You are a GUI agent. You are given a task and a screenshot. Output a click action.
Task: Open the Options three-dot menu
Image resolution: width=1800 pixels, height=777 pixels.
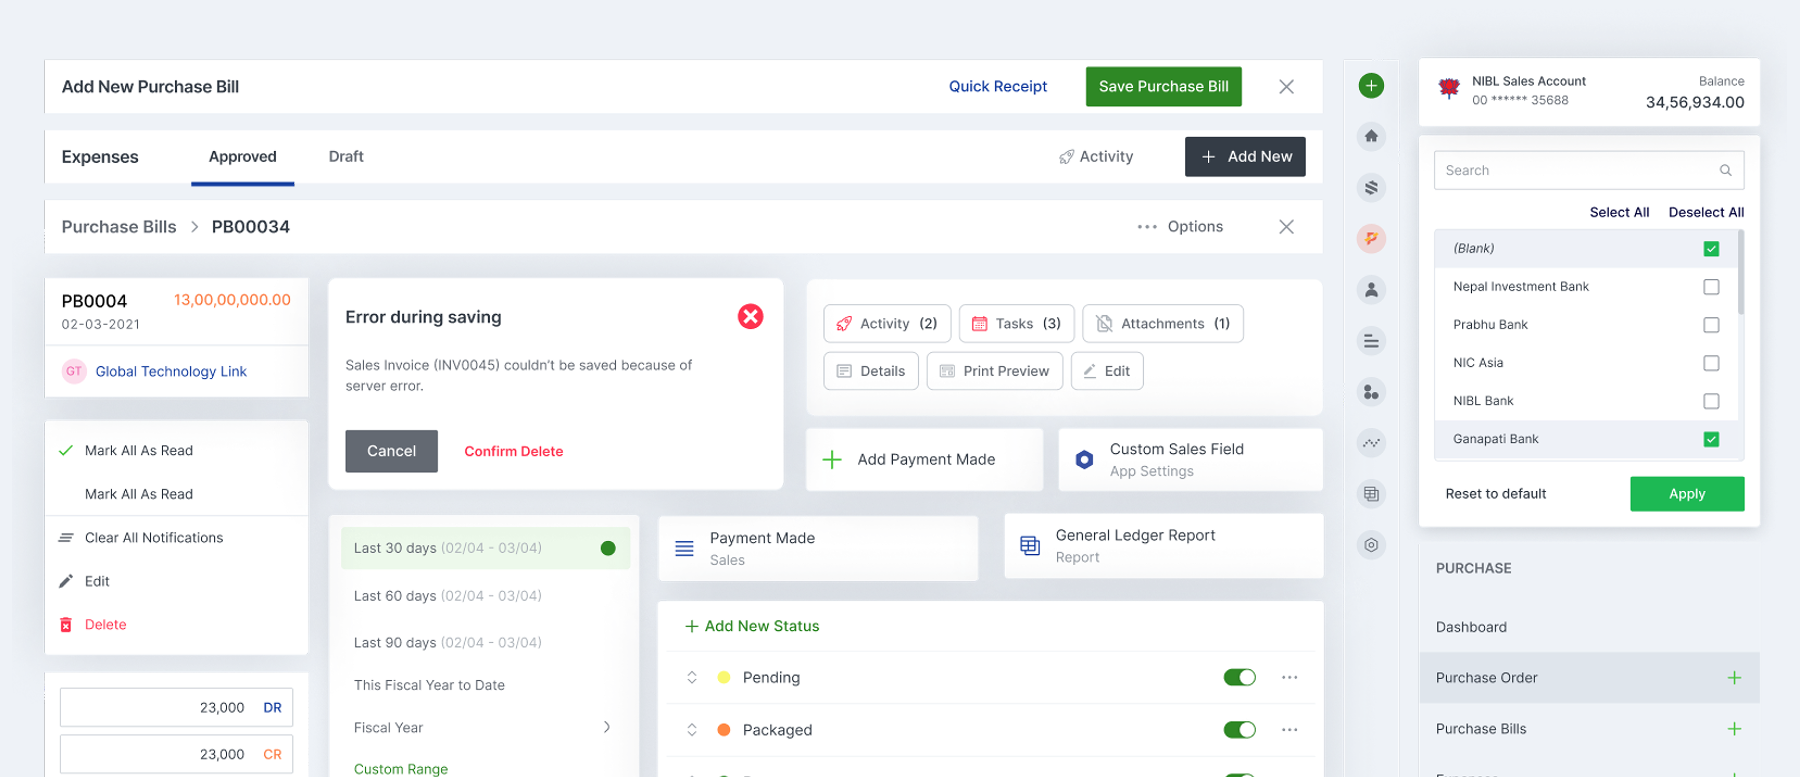1147,227
